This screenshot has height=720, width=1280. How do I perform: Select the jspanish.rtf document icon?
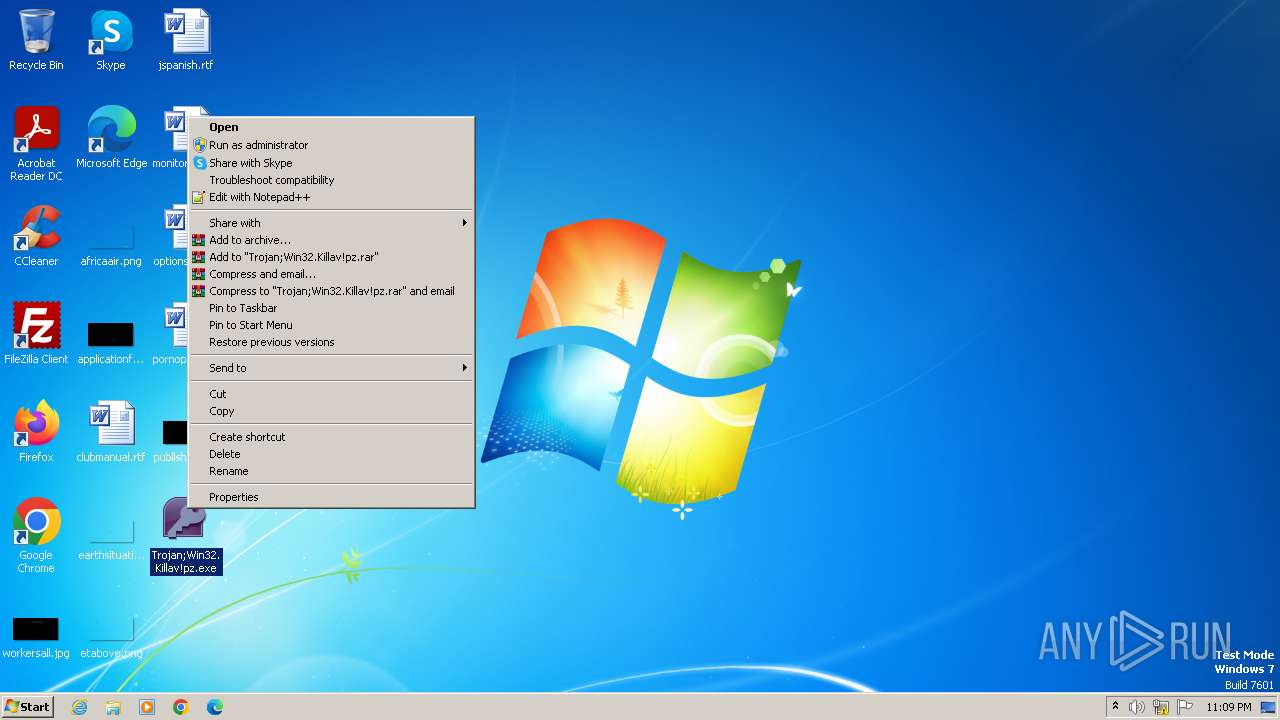(186, 40)
